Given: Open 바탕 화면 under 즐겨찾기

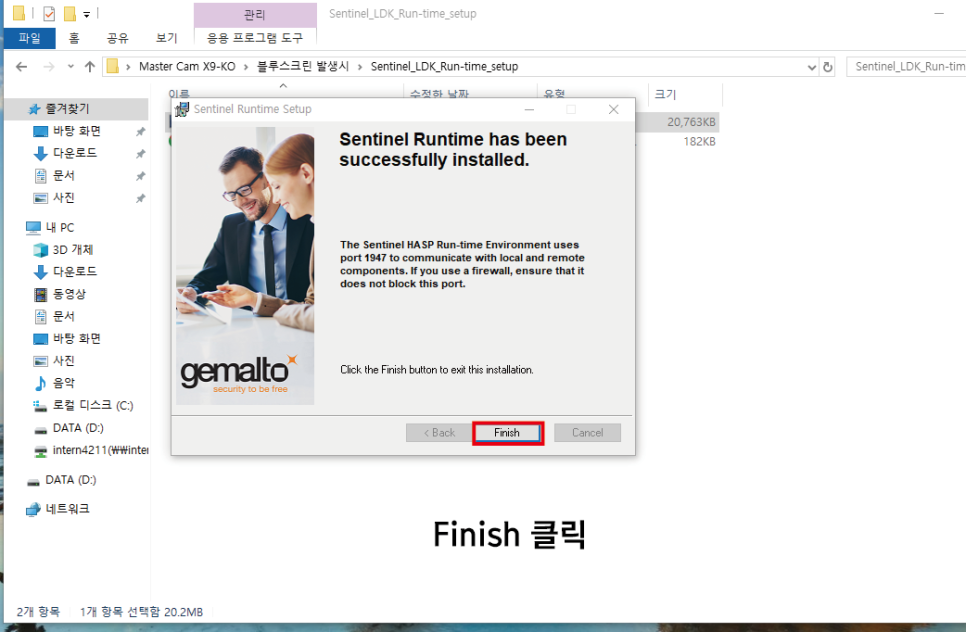Looking at the screenshot, I should coord(77,131).
